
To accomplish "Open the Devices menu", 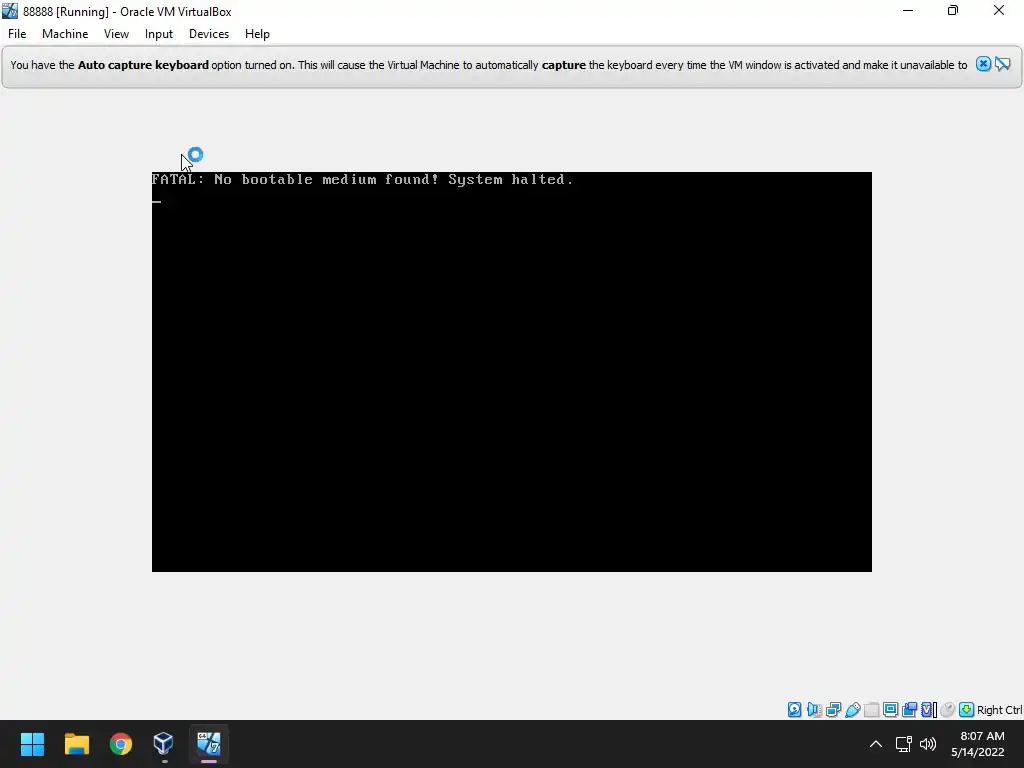I will click(209, 34).
